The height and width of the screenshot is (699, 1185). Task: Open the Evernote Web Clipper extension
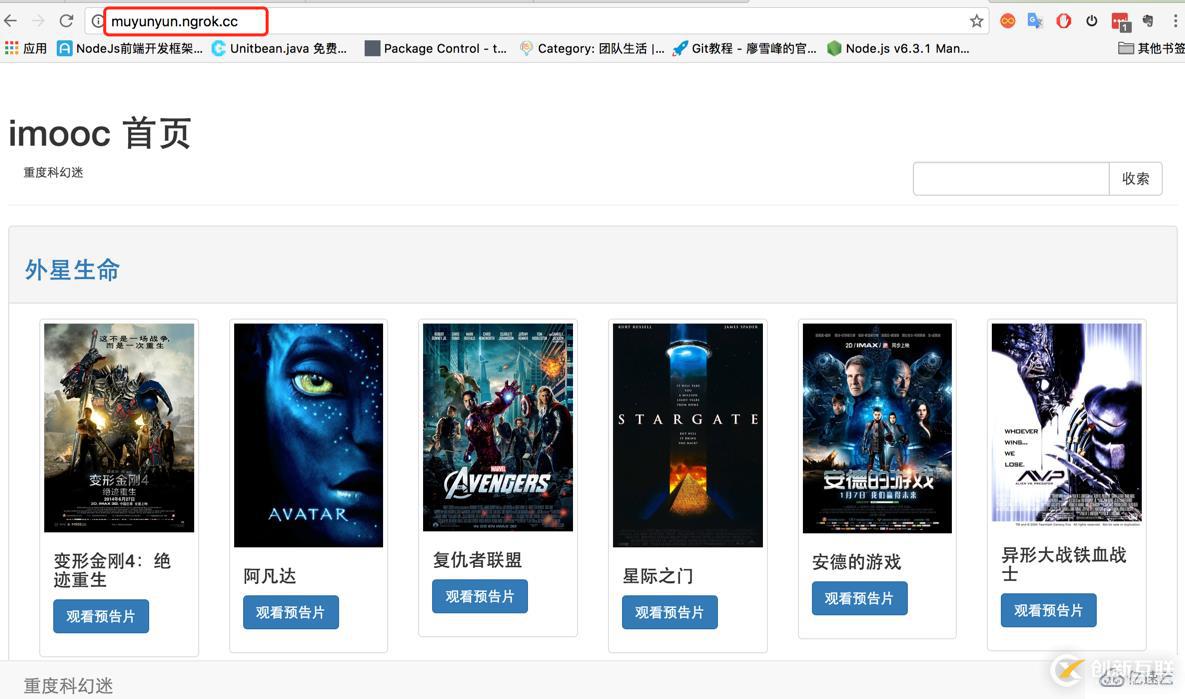[1147, 20]
